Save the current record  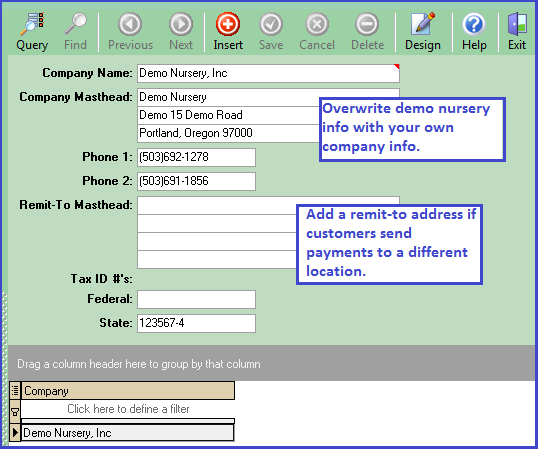tap(271, 32)
